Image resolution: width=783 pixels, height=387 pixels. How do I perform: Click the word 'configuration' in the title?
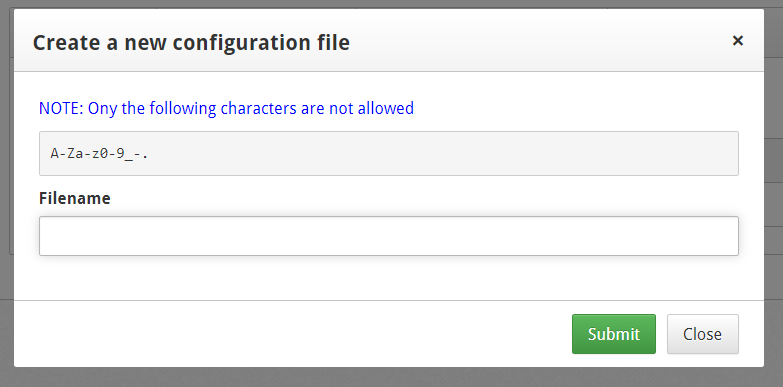pos(237,43)
